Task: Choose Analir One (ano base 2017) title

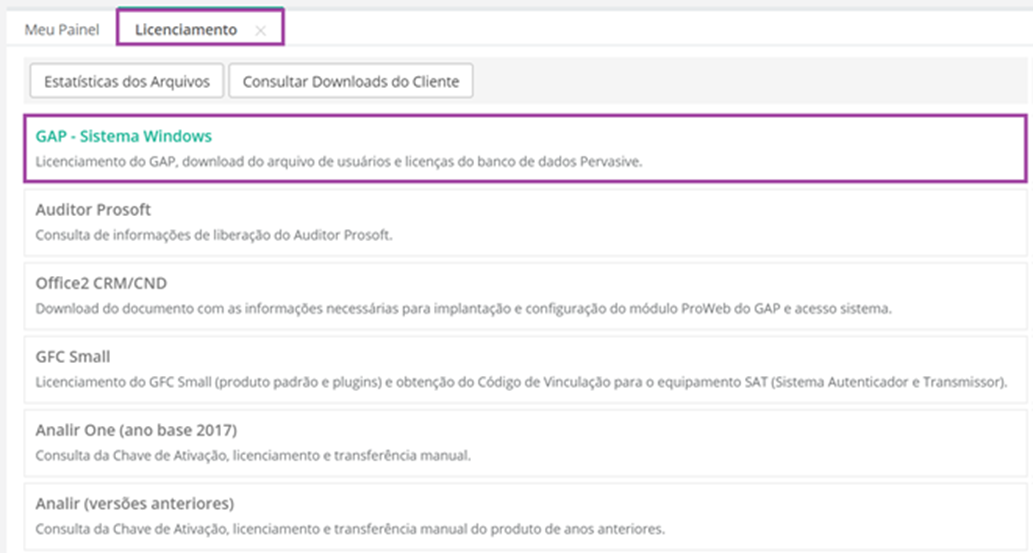Action: tap(136, 430)
